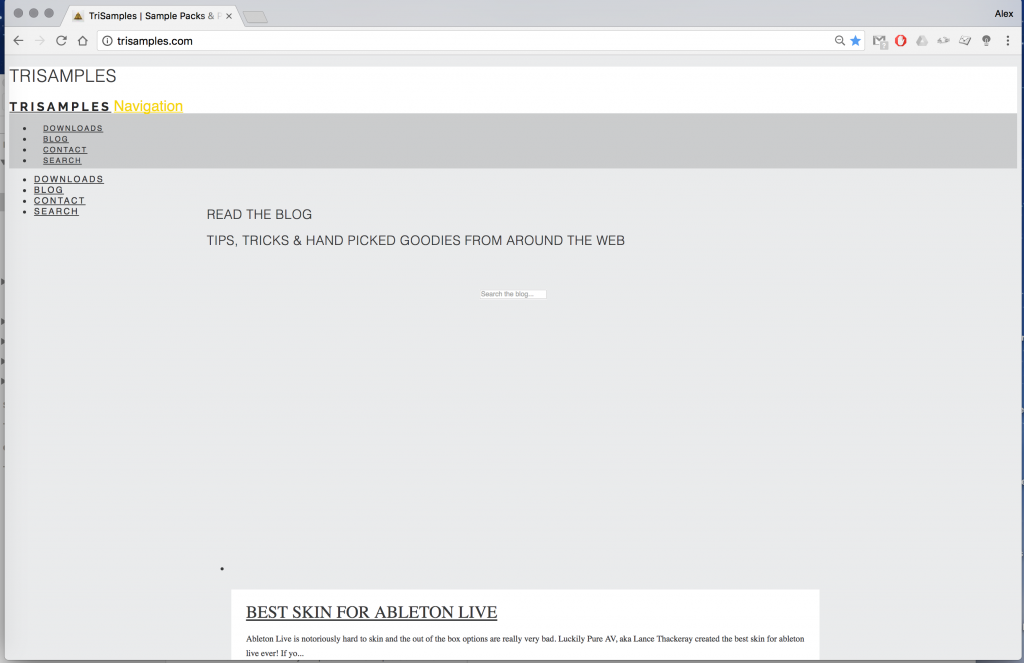Click the 'Ableton Live is notoriously hard' excerpt
This screenshot has height=663, width=1024.
click(525, 645)
